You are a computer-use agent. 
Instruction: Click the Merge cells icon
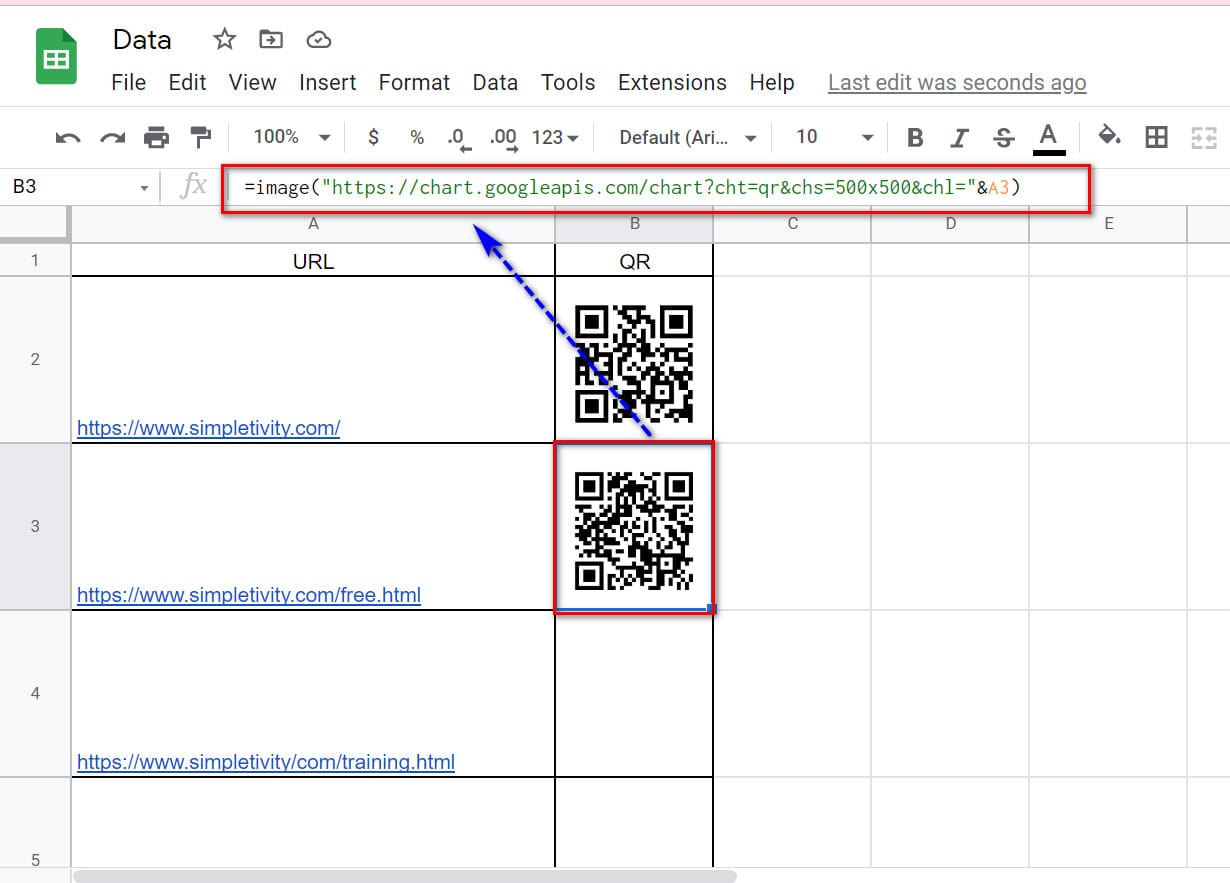pyautogui.click(x=1203, y=138)
